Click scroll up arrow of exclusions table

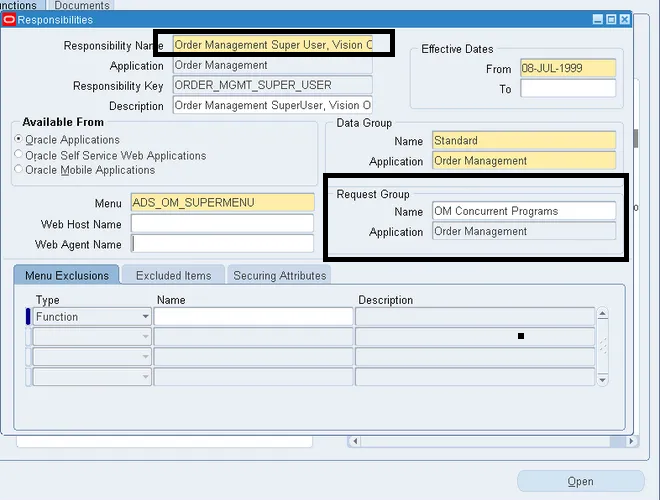pos(602,314)
